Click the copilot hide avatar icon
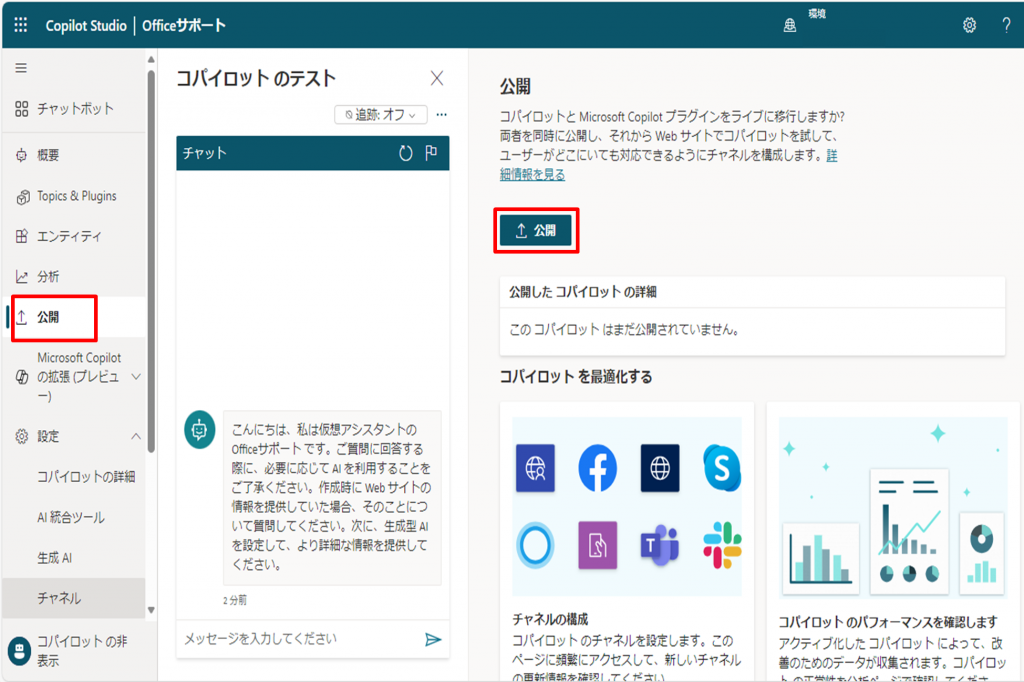The height and width of the screenshot is (682, 1024). point(20,651)
